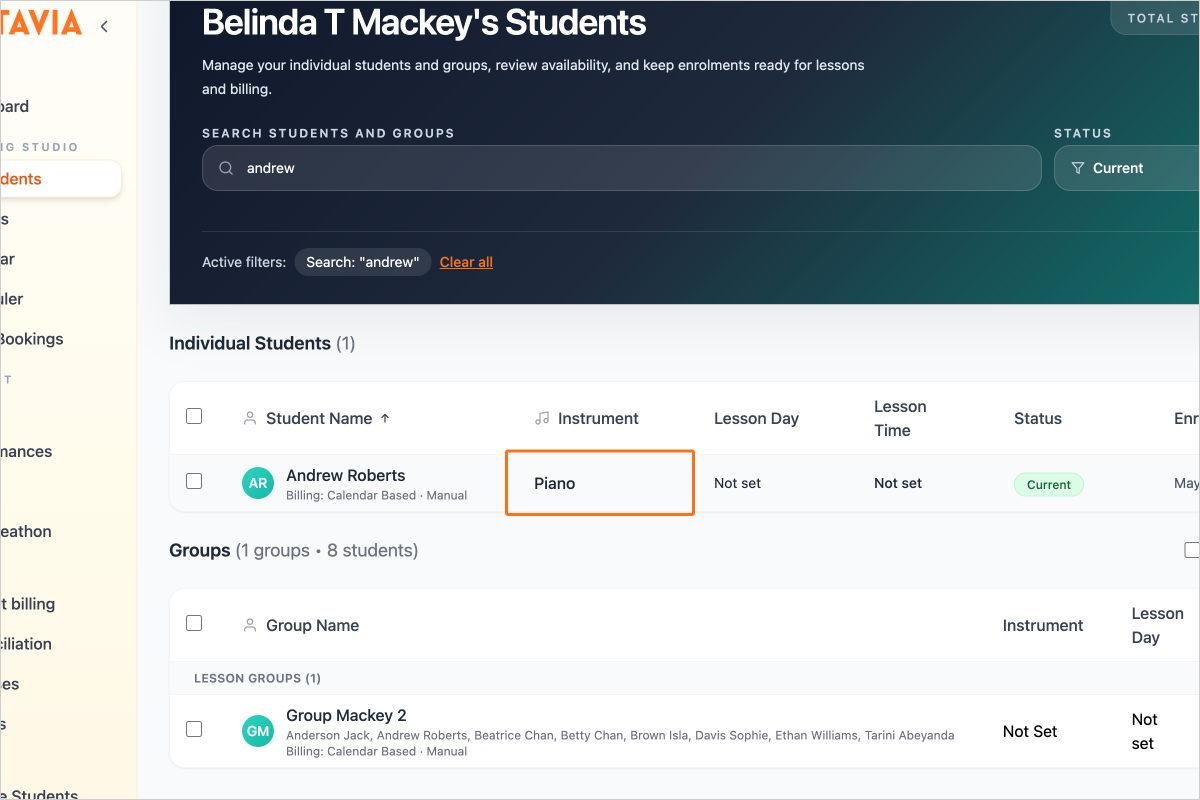Open the Andrew Roberts student name
This screenshot has height=800, width=1200.
point(346,475)
